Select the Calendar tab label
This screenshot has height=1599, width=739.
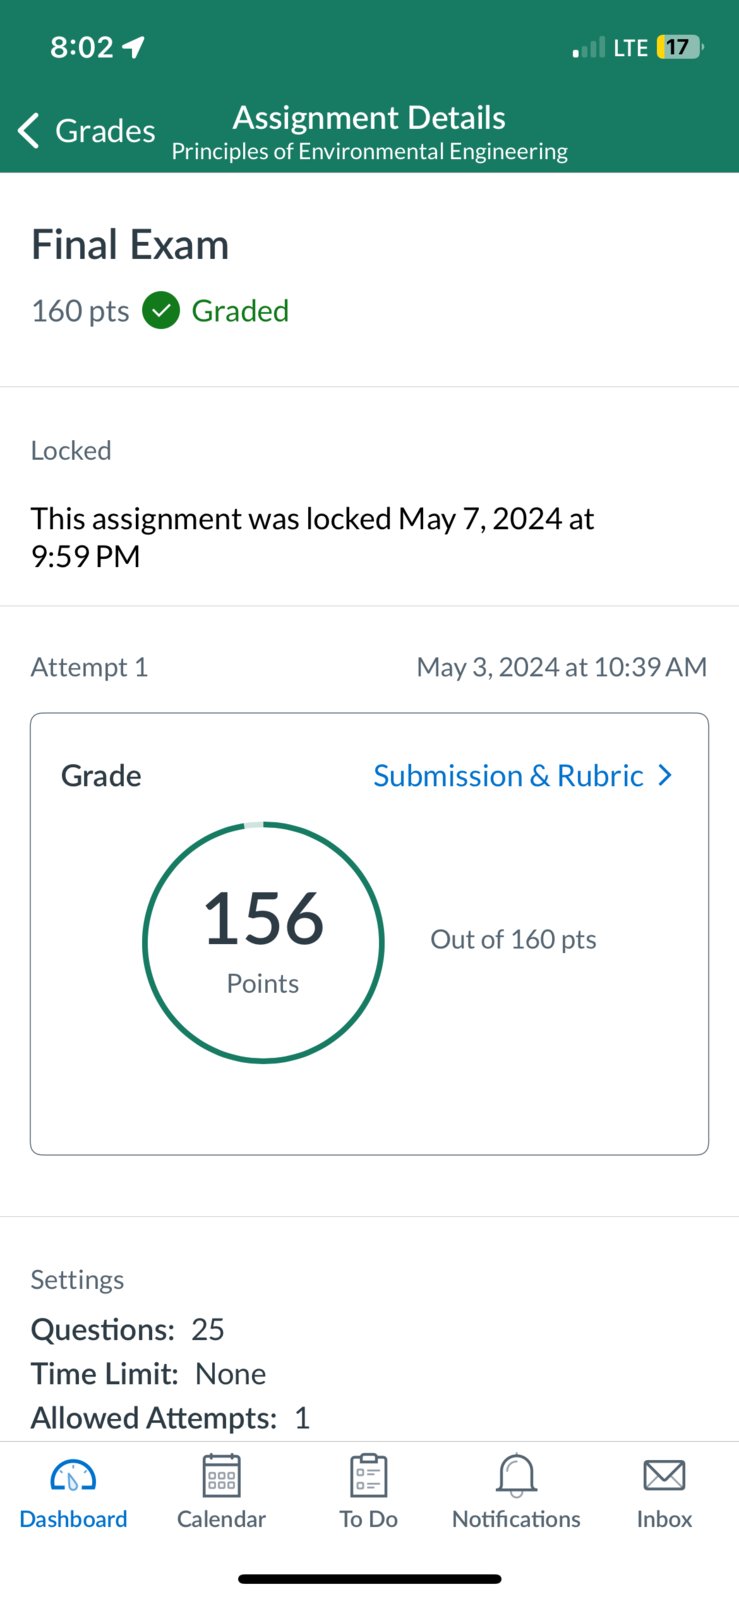(221, 1518)
